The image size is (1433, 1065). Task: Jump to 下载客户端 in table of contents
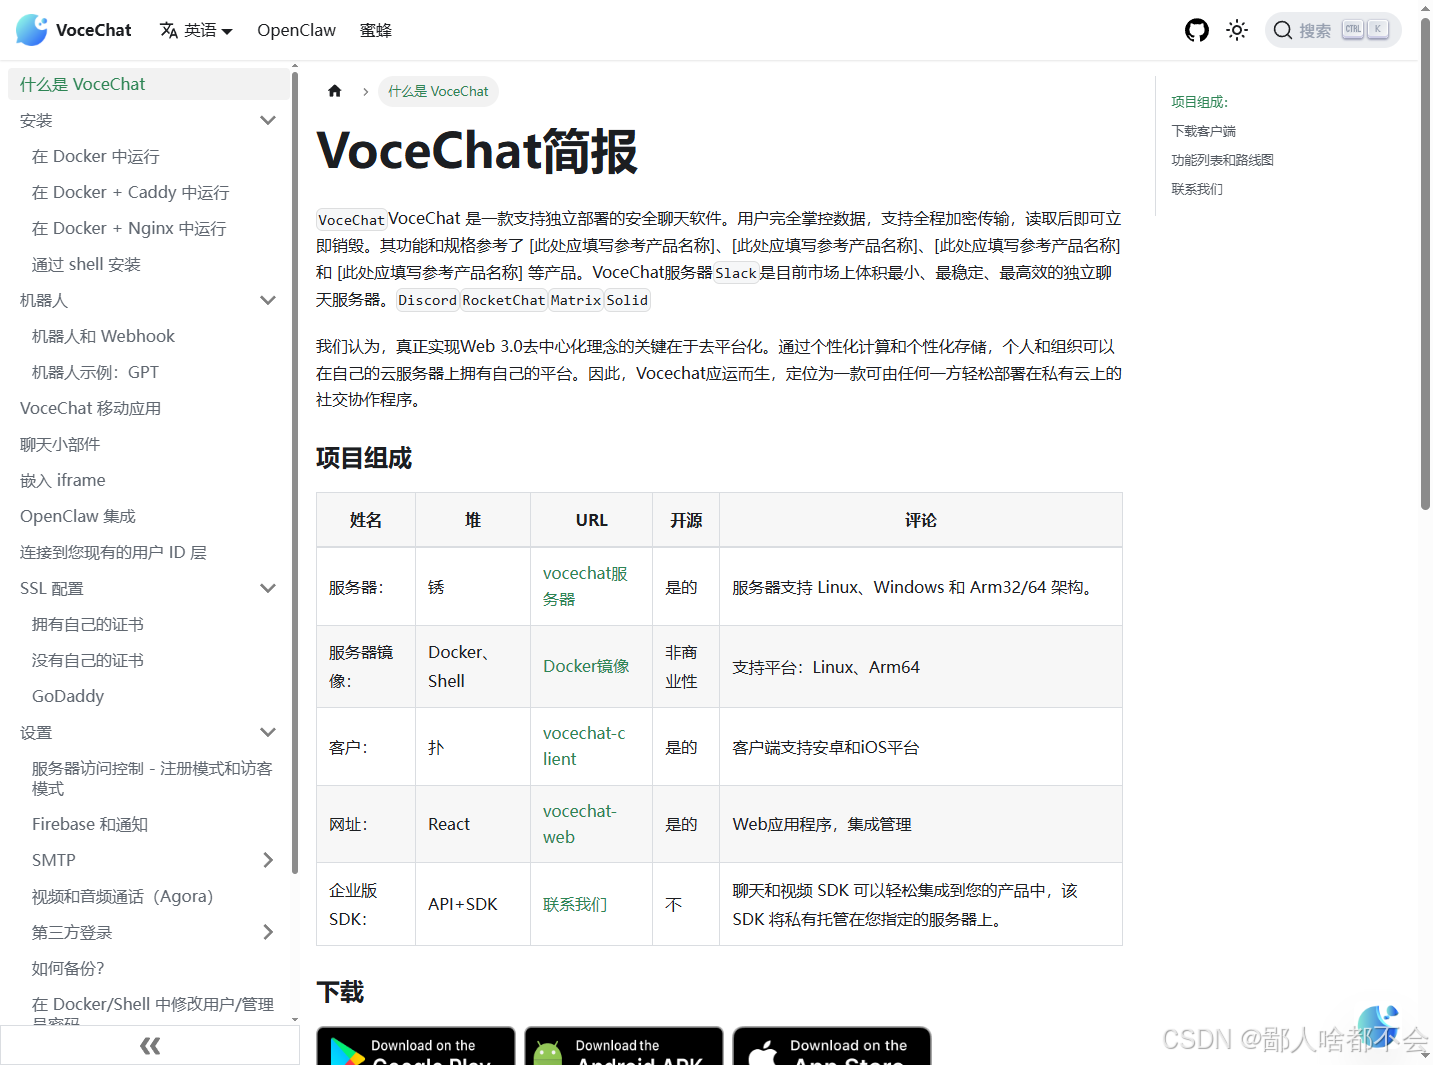(1203, 131)
